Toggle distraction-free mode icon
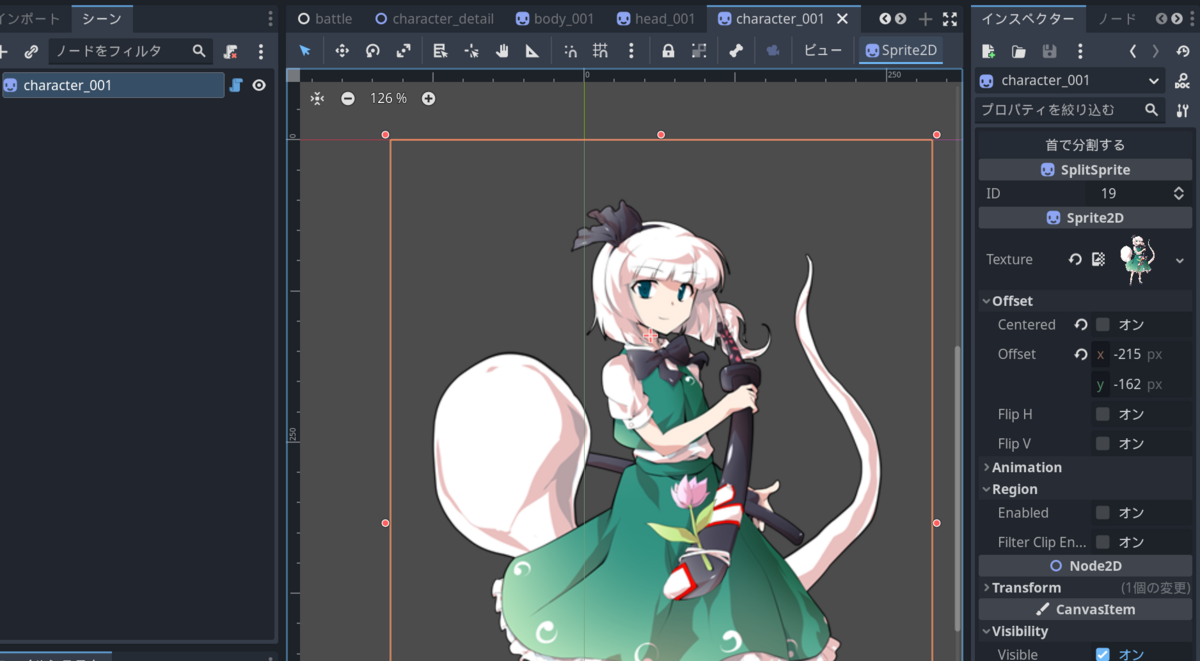1200x661 pixels. [x=949, y=19]
